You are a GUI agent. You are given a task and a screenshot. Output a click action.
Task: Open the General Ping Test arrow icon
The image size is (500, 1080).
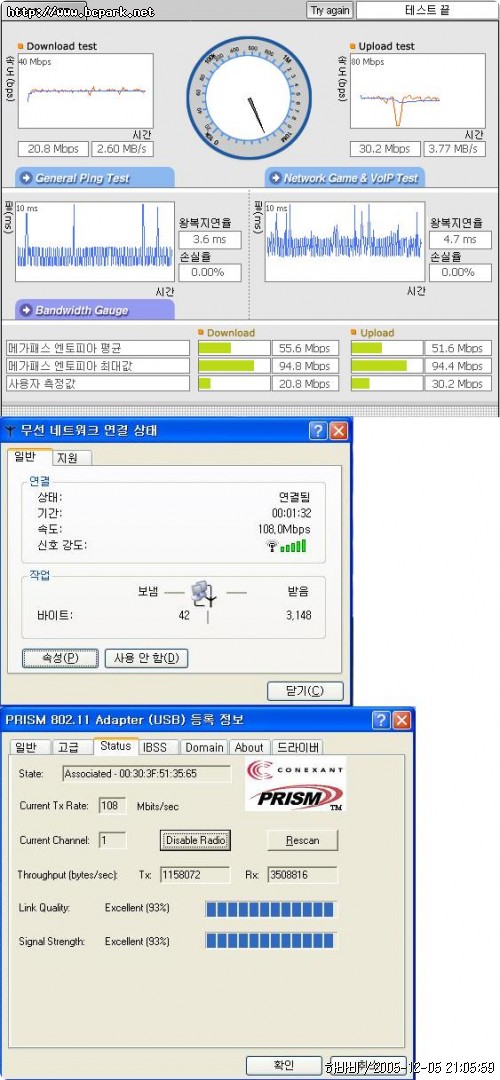[26, 178]
